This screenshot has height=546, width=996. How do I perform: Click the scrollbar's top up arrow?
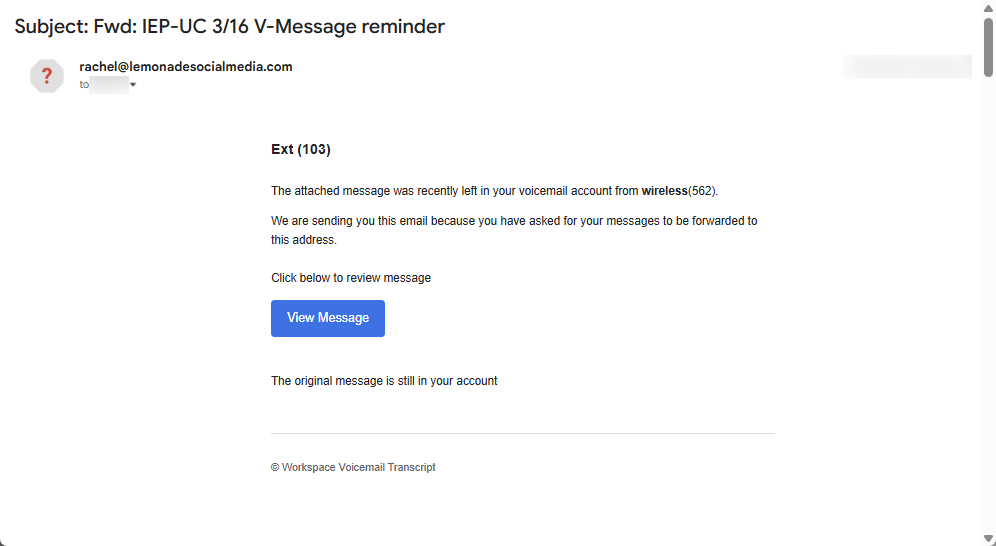(x=988, y=9)
